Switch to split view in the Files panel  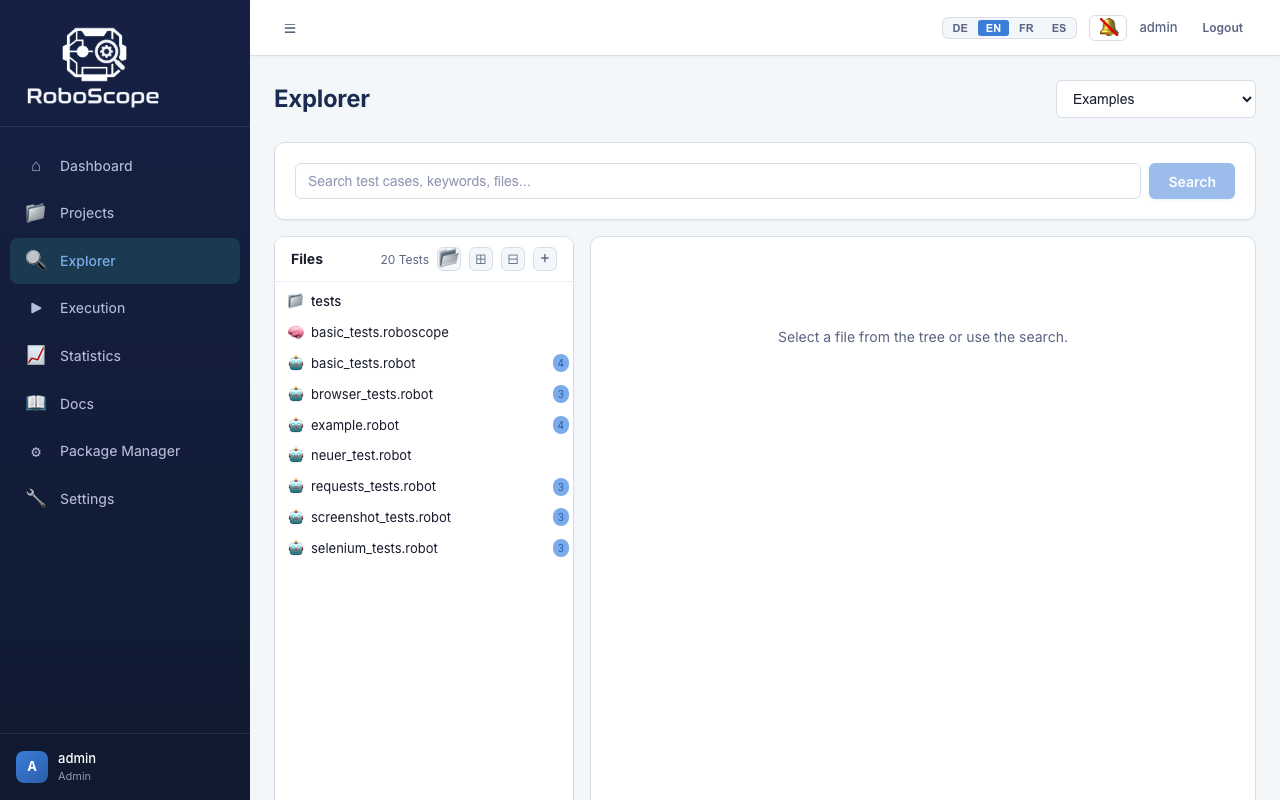pyautogui.click(x=513, y=258)
